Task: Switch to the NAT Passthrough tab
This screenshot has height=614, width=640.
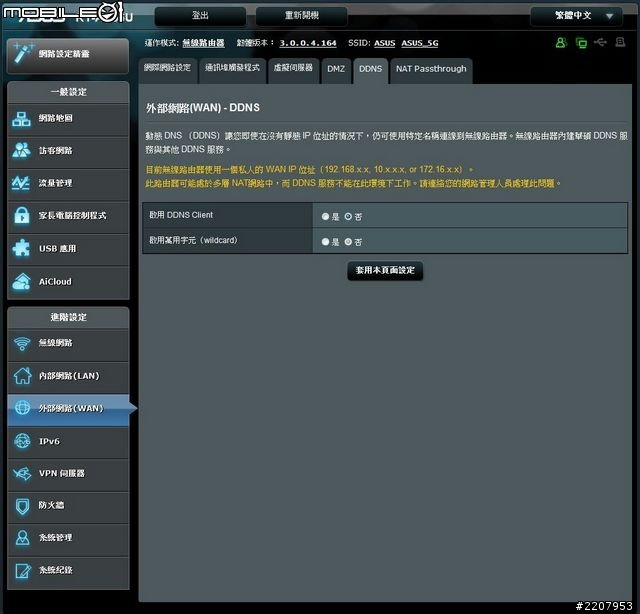Action: pos(429,68)
